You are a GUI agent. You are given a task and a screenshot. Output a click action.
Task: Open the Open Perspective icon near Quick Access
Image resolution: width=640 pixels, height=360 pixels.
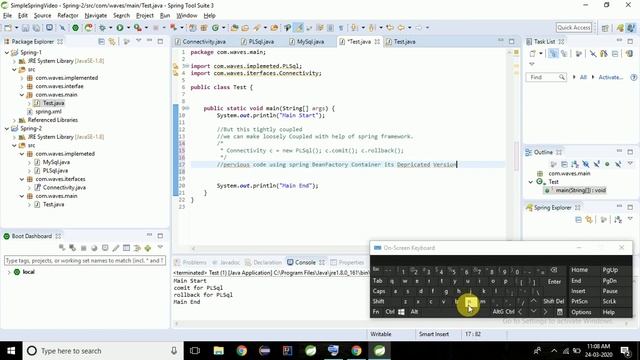[x=605, y=28]
